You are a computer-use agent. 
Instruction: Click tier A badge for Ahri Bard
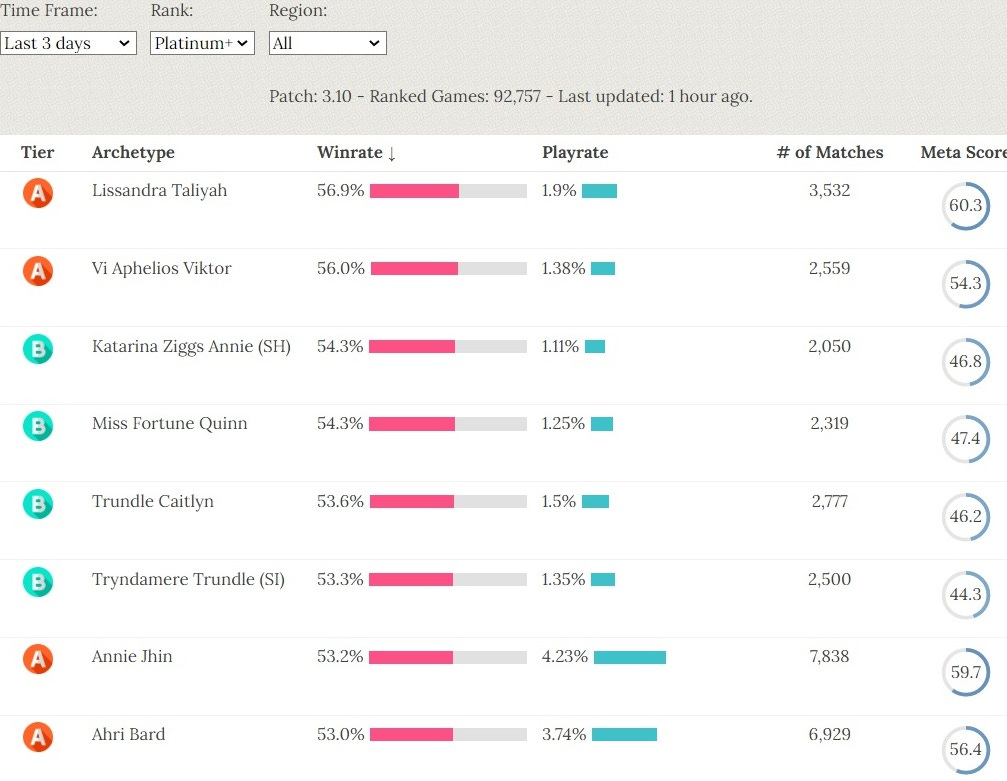(x=38, y=737)
